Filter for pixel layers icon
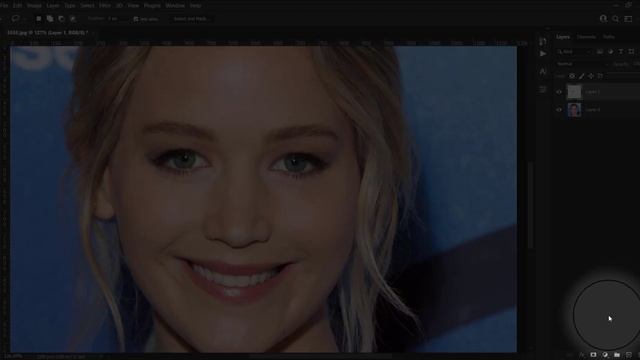Image resolution: width=640 pixels, height=360 pixels. pos(600,52)
